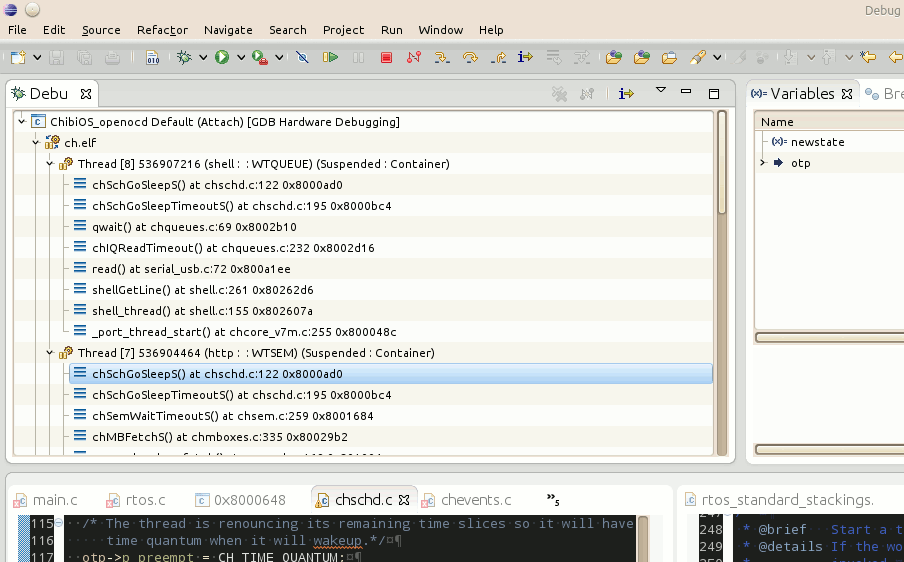The width and height of the screenshot is (904, 562).
Task: Click the Last Edit Location icon
Action: tap(868, 57)
